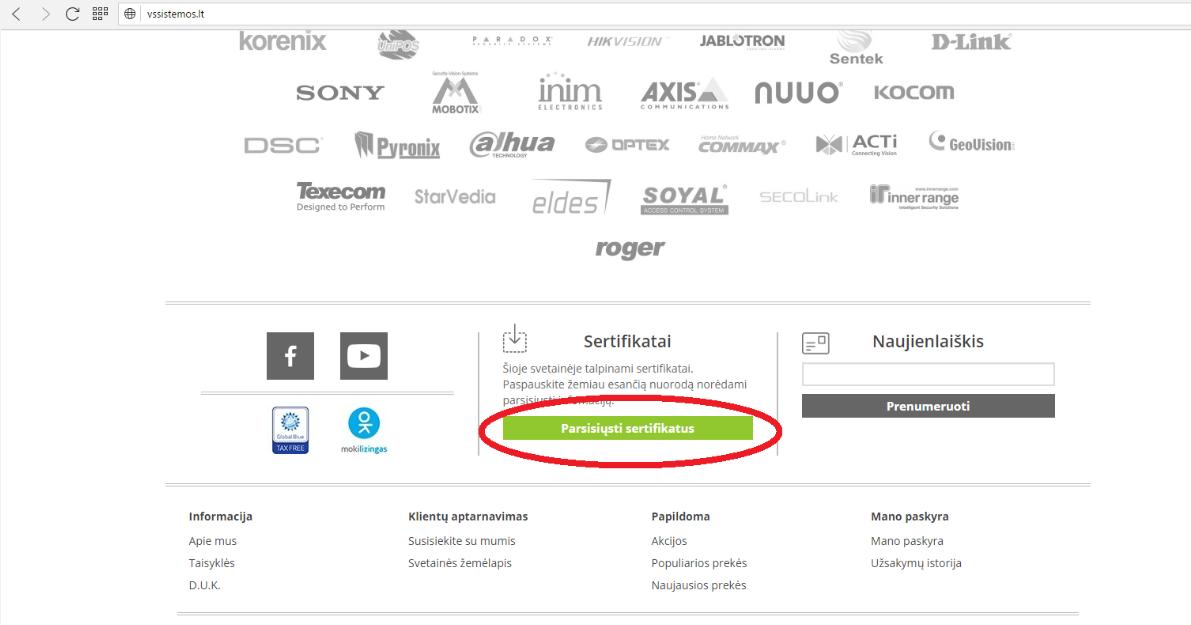The height and width of the screenshot is (625, 1191).
Task: Click the Informacija column heading
Action: tap(220, 516)
